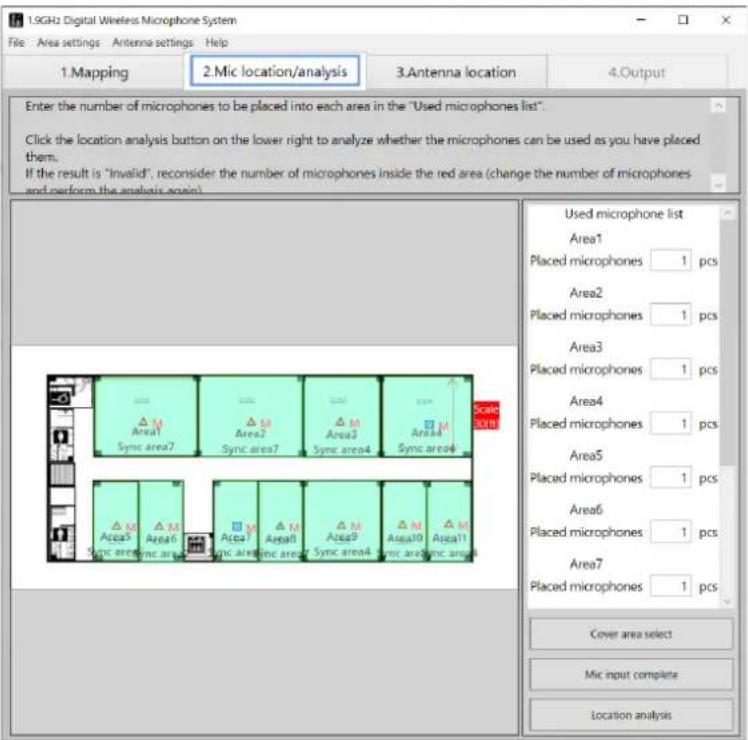The width and height of the screenshot is (748, 740).
Task: Open the Help menu
Action: (217, 42)
